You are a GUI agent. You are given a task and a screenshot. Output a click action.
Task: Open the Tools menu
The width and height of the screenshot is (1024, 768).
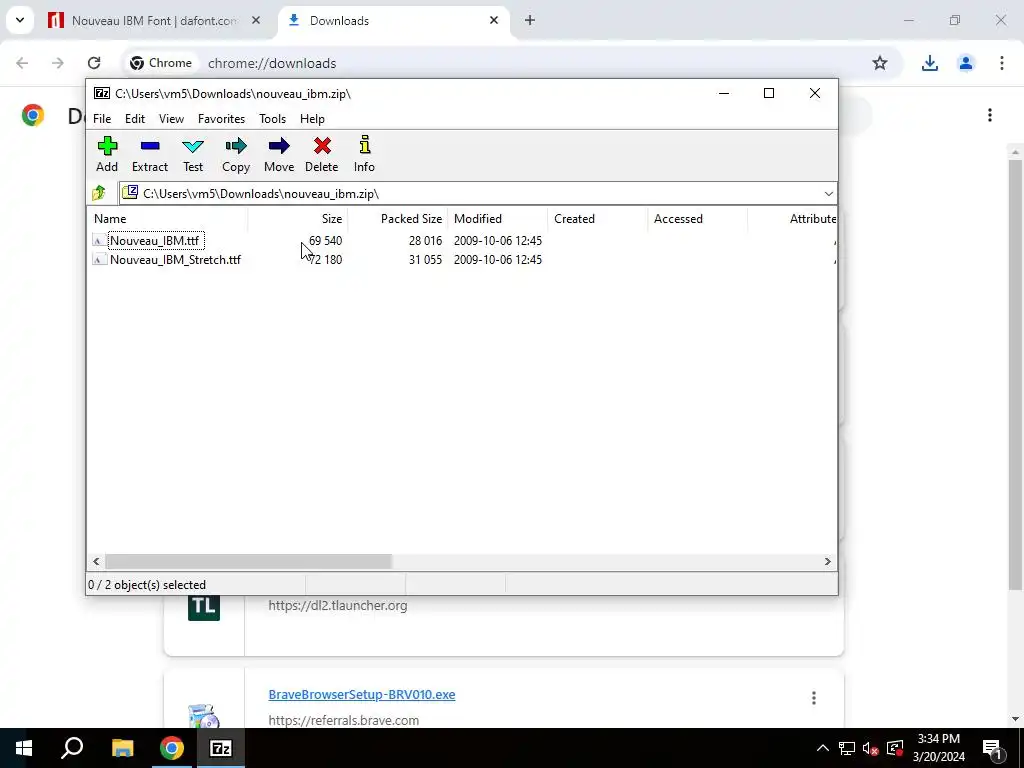[272, 119]
